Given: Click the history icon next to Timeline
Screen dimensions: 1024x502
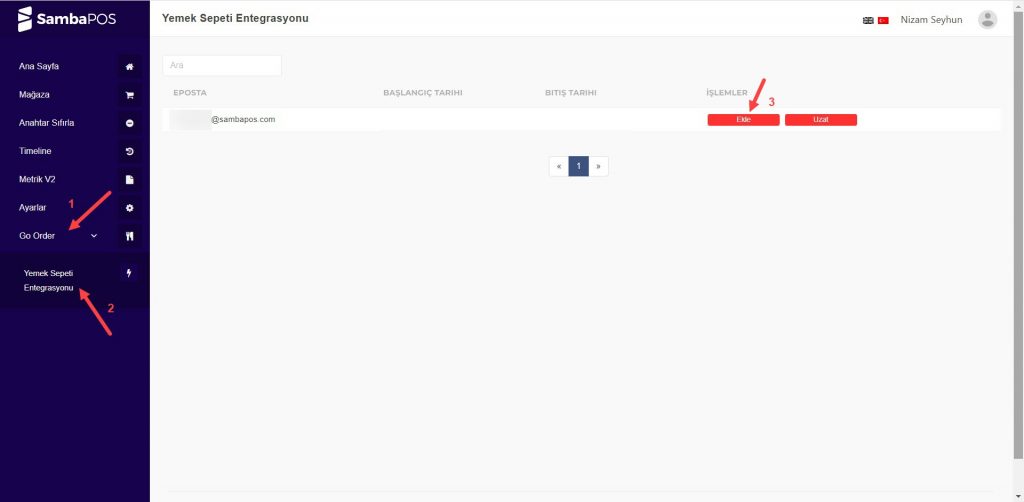Looking at the screenshot, I should (129, 151).
